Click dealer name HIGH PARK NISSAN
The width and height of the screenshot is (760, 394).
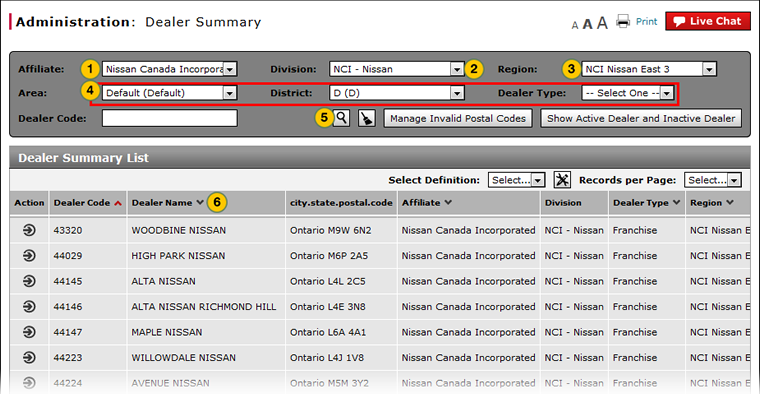click(178, 255)
